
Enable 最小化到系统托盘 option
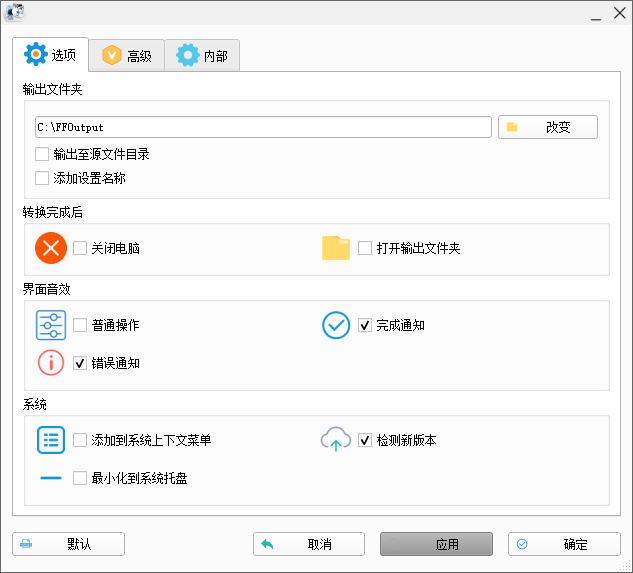coord(80,478)
